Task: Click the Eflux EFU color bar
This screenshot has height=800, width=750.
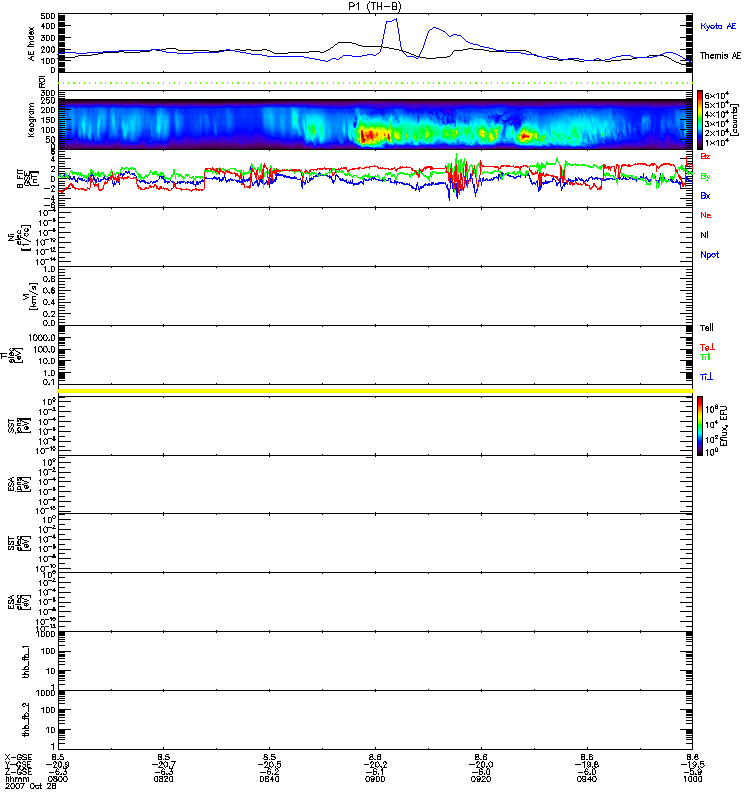Action: [700, 426]
